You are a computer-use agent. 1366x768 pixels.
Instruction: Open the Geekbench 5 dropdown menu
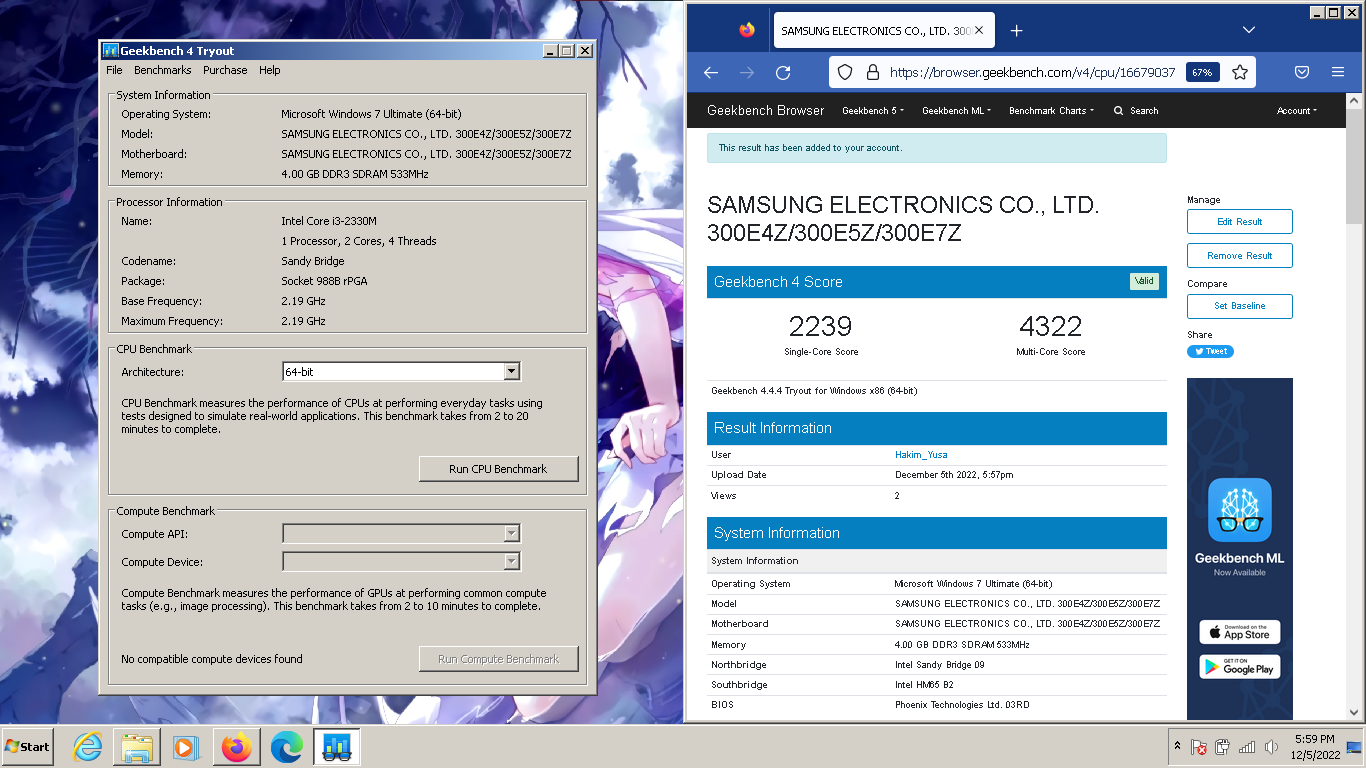(x=872, y=111)
